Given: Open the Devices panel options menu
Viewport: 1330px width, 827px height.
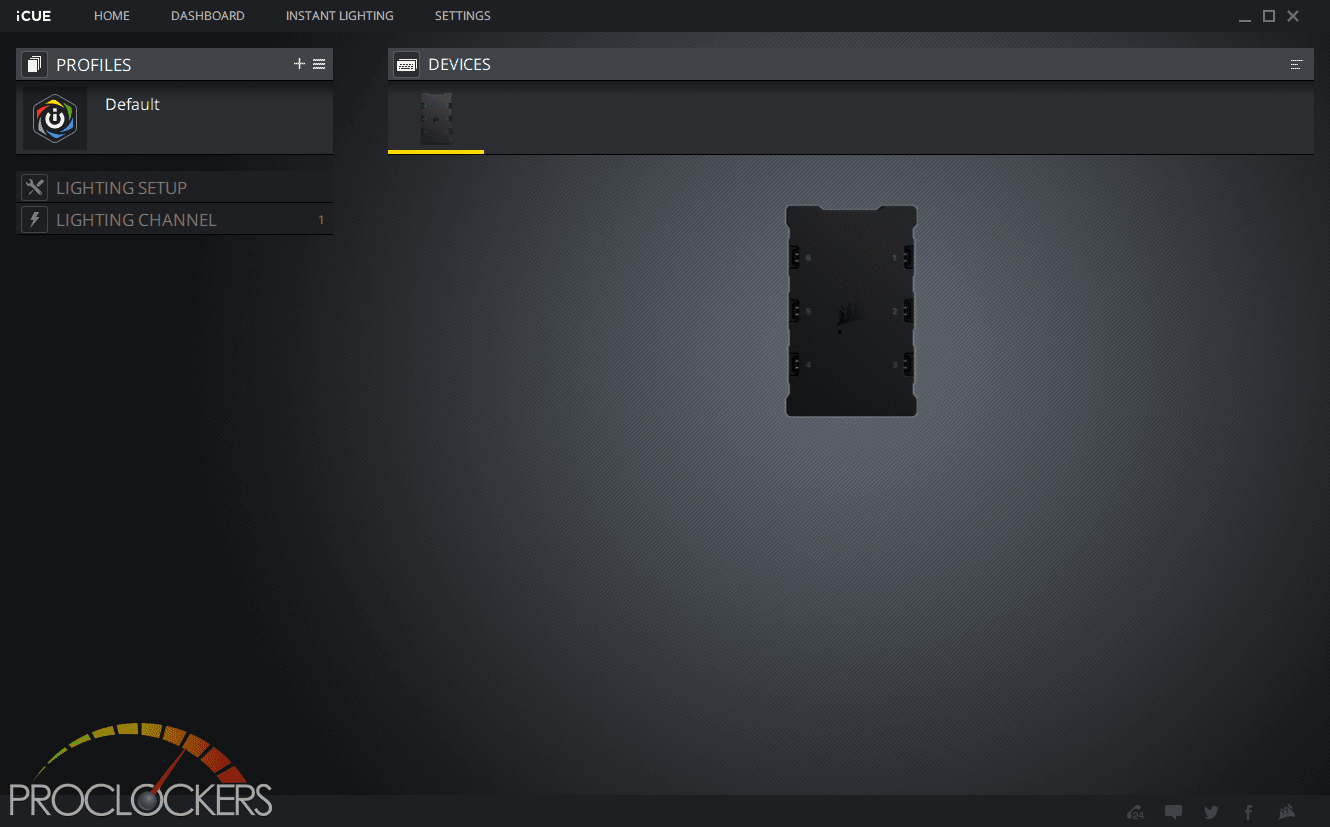Looking at the screenshot, I should coord(1297,64).
